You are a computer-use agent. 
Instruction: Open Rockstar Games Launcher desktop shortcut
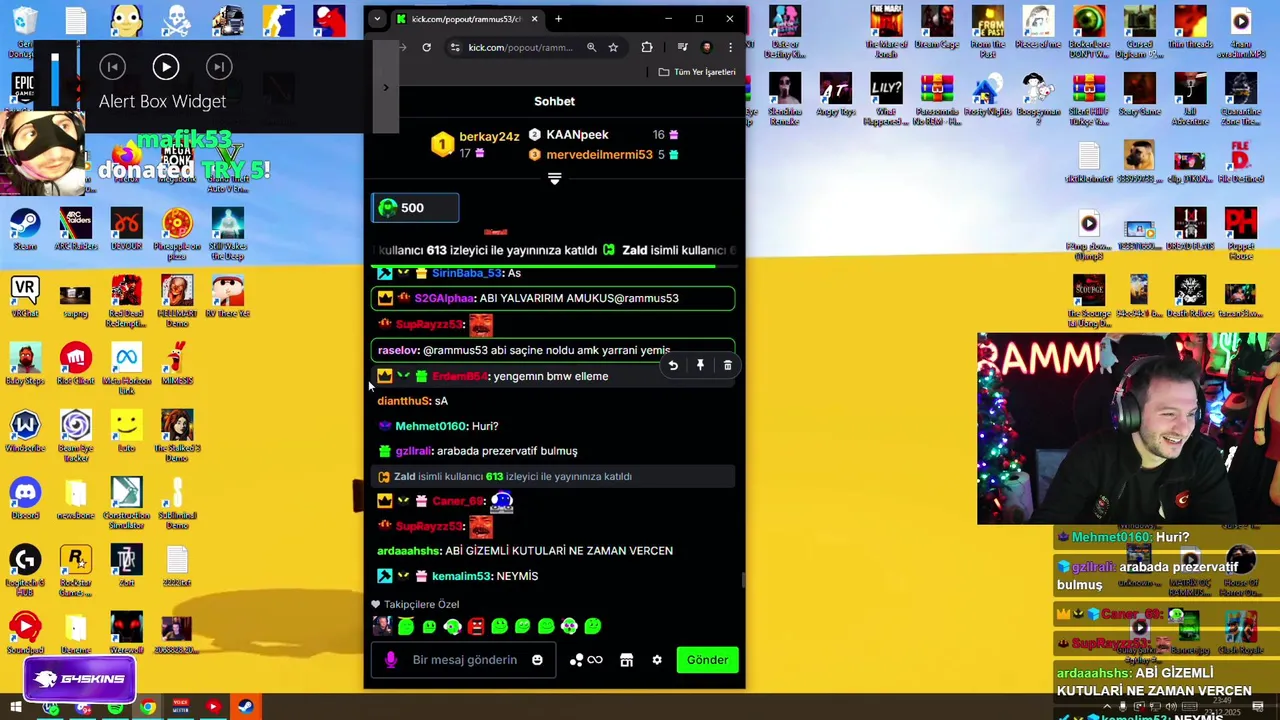[x=76, y=570]
